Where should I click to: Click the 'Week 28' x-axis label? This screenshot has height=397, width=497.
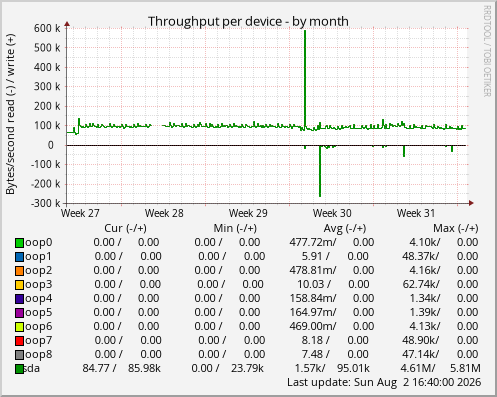click(x=164, y=213)
